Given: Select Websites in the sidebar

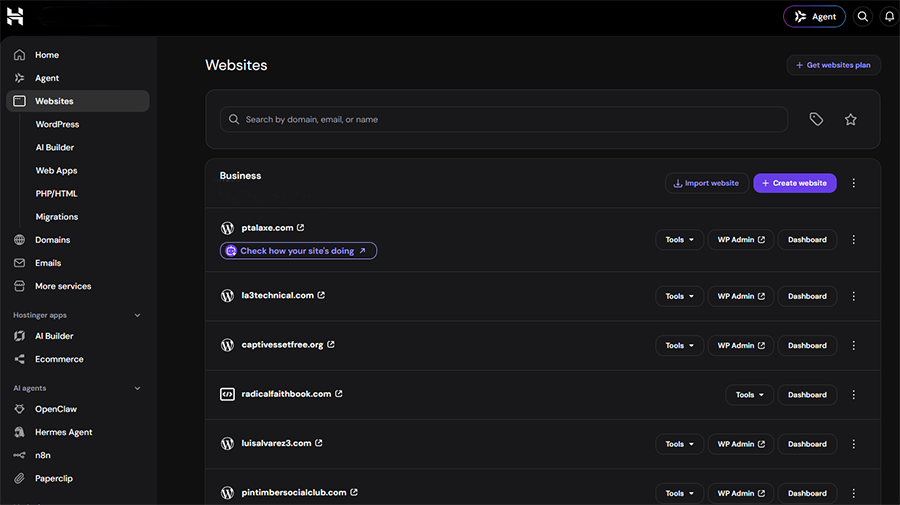Looking at the screenshot, I should (78, 101).
